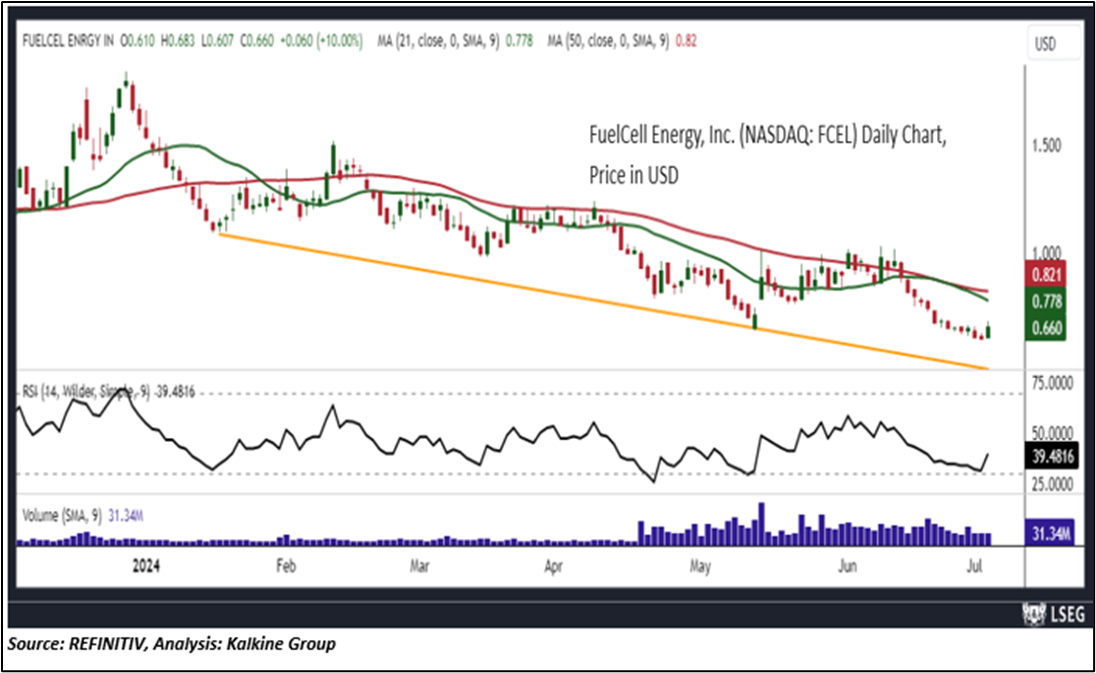The image size is (1096, 673).
Task: Click the 2024 label on time axis
Action: click(x=146, y=566)
